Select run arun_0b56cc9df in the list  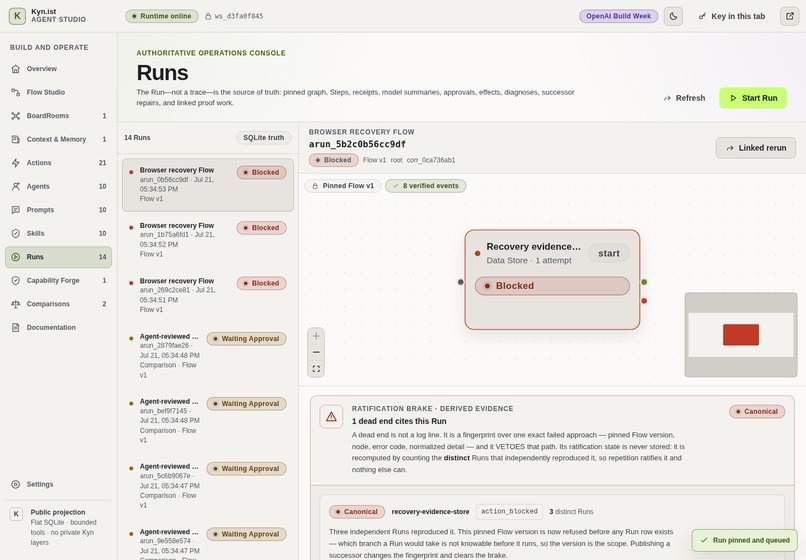click(x=208, y=185)
